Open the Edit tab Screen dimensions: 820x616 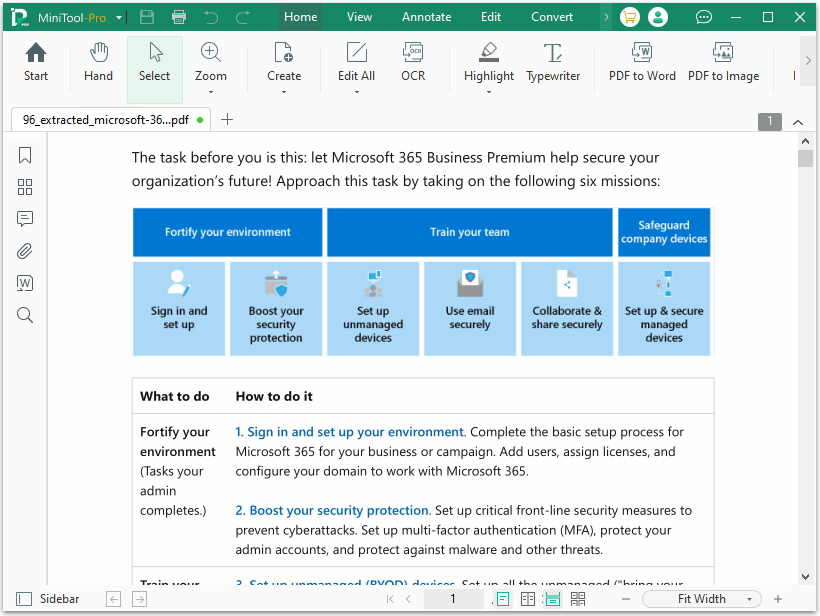(x=491, y=17)
